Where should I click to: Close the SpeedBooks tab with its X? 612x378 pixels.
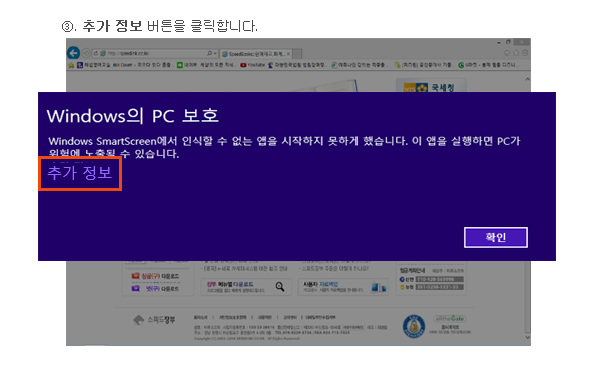tap(288, 53)
